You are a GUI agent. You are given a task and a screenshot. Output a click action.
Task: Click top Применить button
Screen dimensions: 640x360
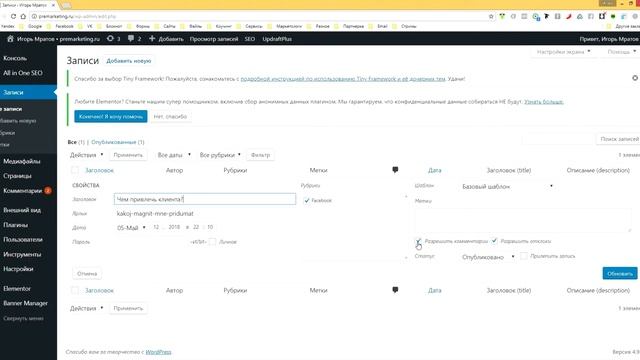pyautogui.click(x=128, y=155)
